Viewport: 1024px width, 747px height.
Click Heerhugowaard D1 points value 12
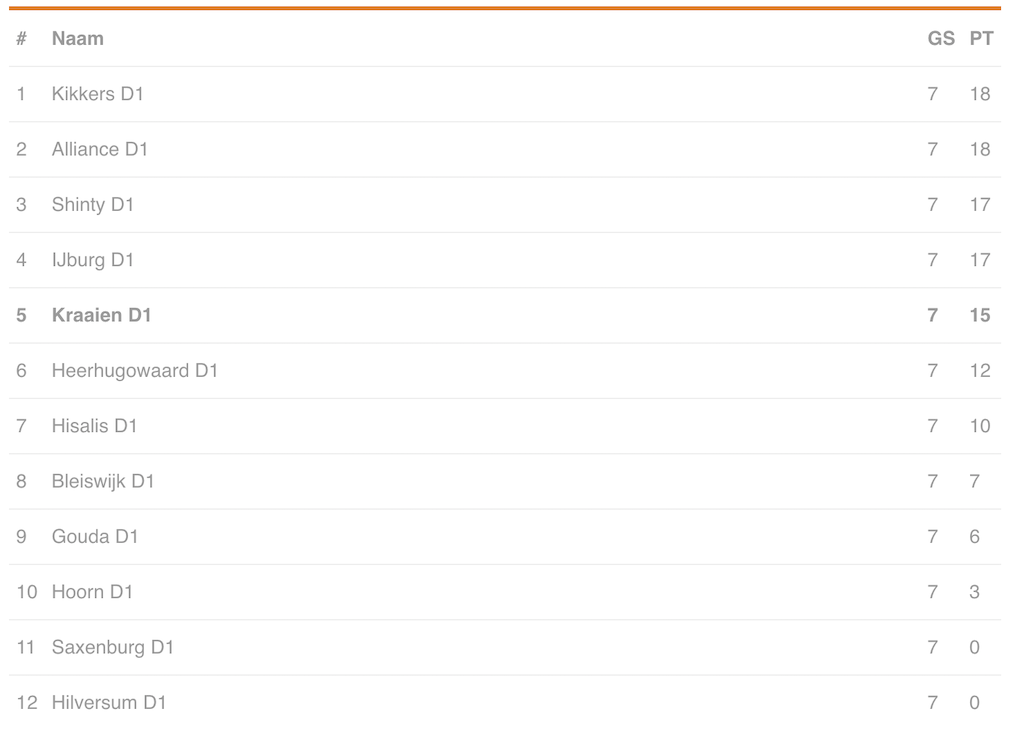pos(980,371)
